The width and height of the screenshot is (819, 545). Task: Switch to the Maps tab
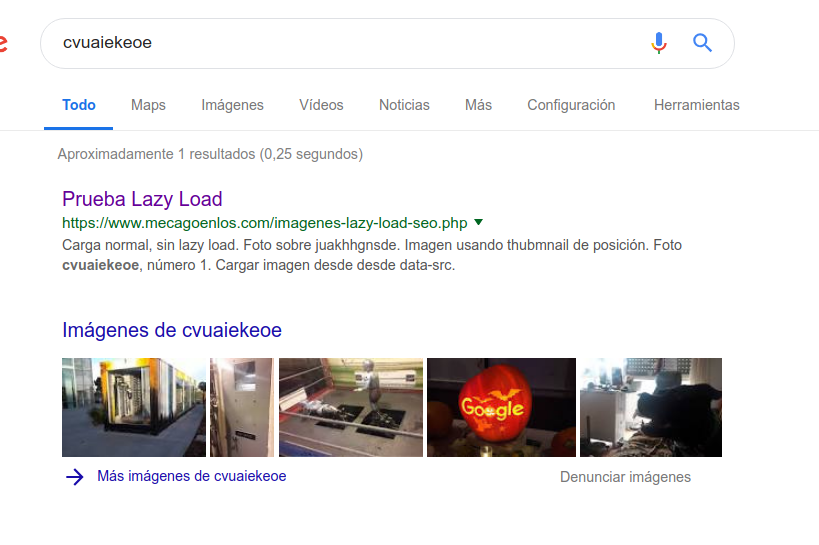coord(148,105)
